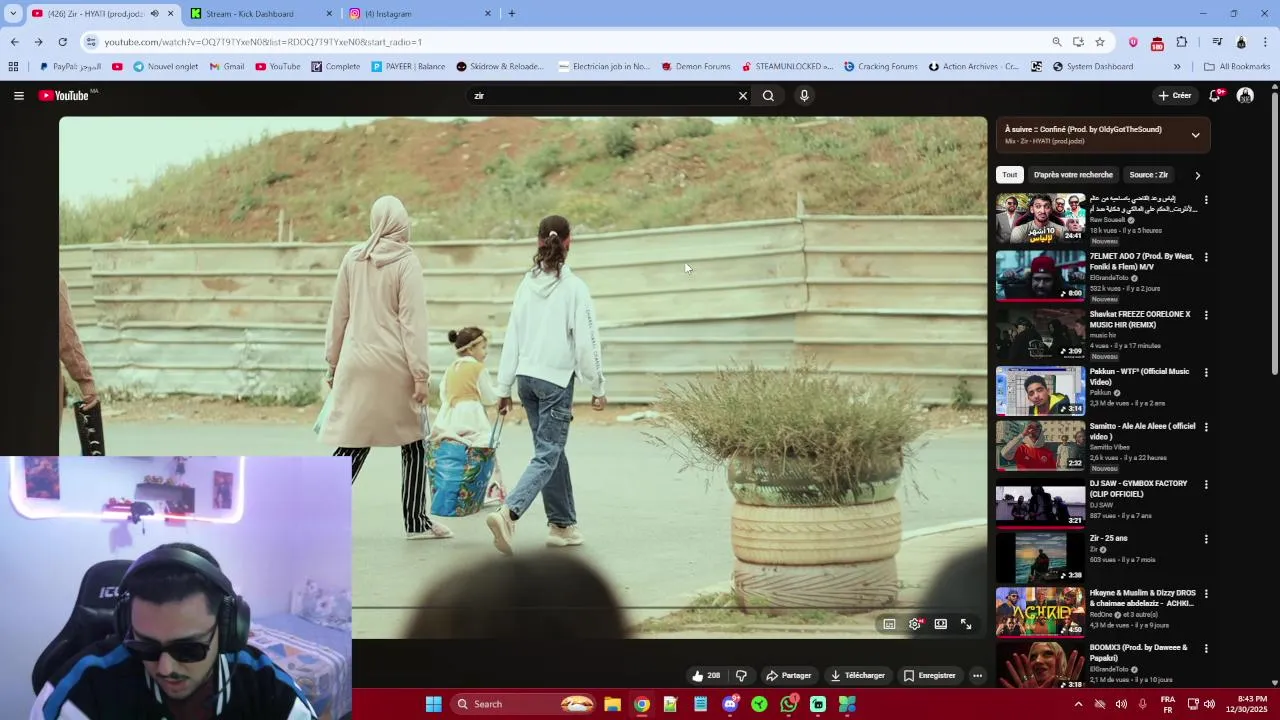Open more actions menu below the video

pyautogui.click(x=977, y=676)
